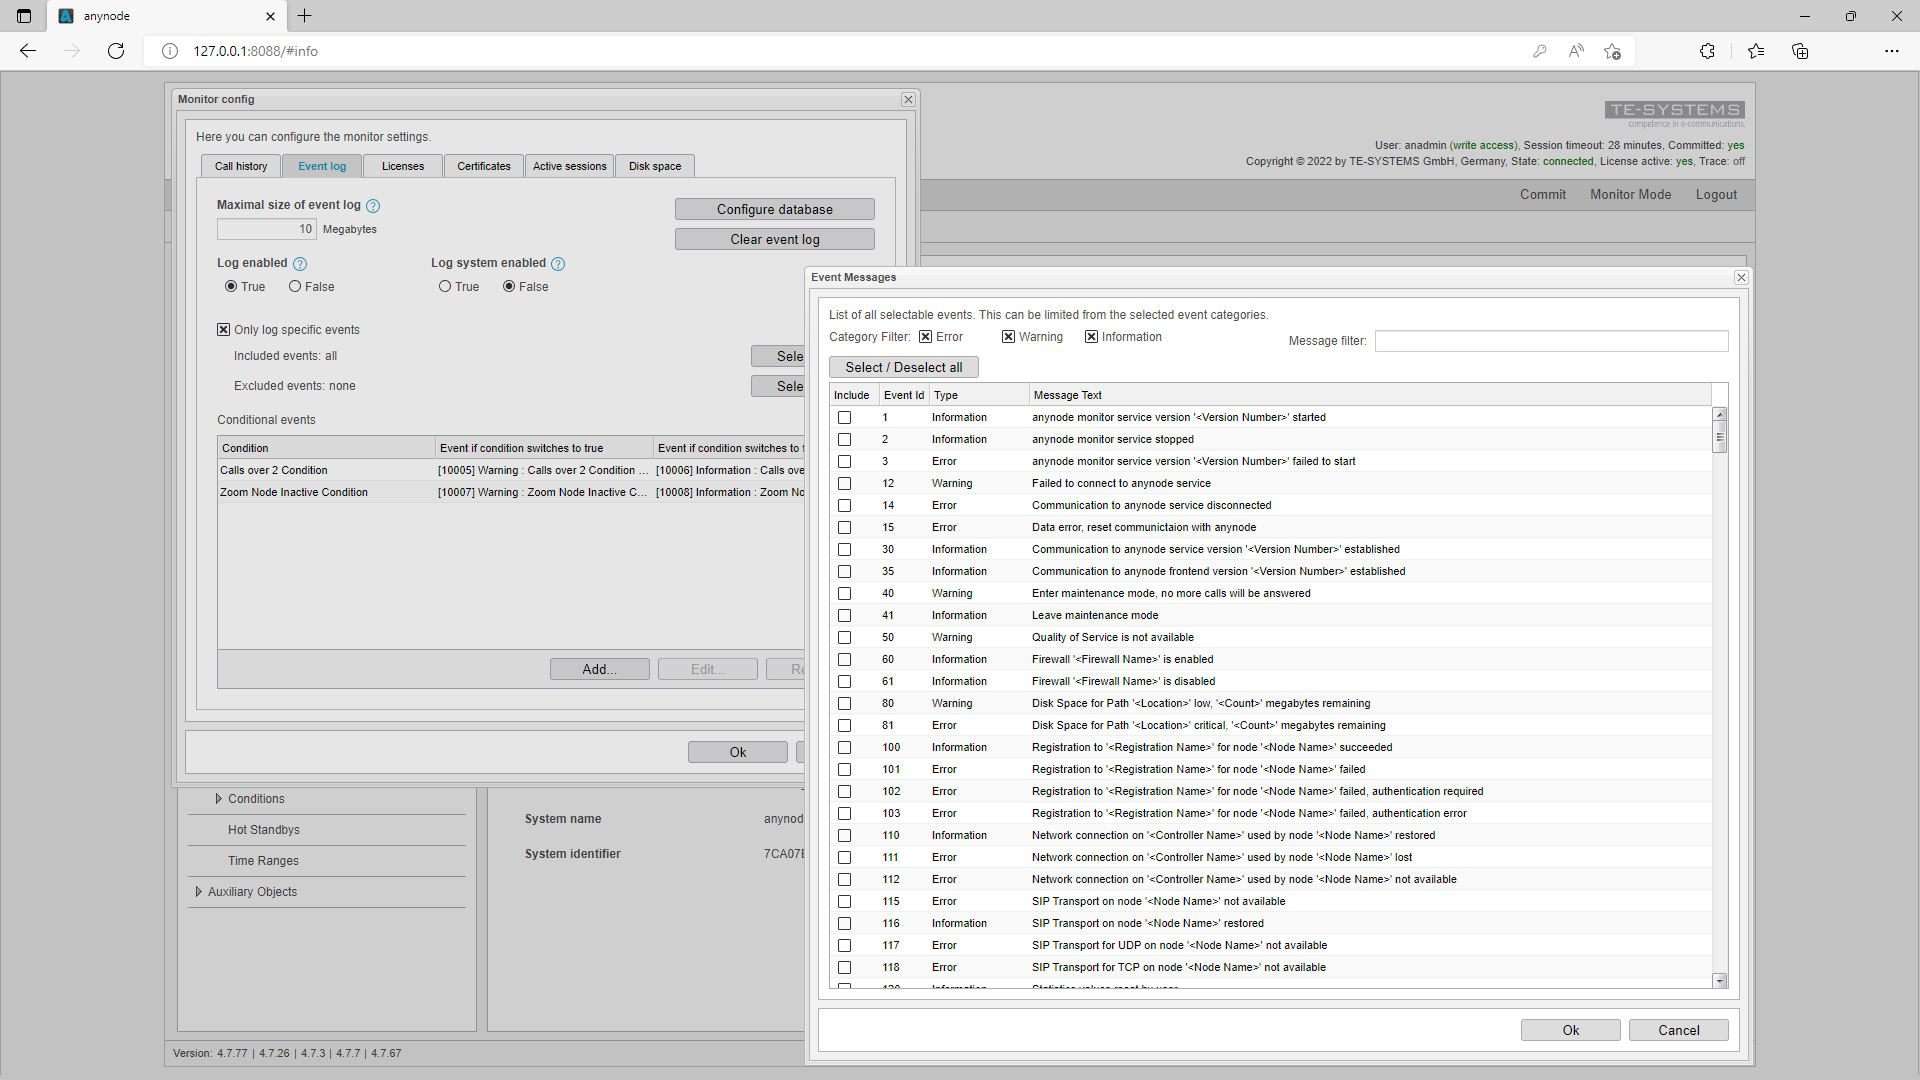Click the Clear event log button
Image resolution: width=1920 pixels, height=1080 pixels.
pos(775,239)
